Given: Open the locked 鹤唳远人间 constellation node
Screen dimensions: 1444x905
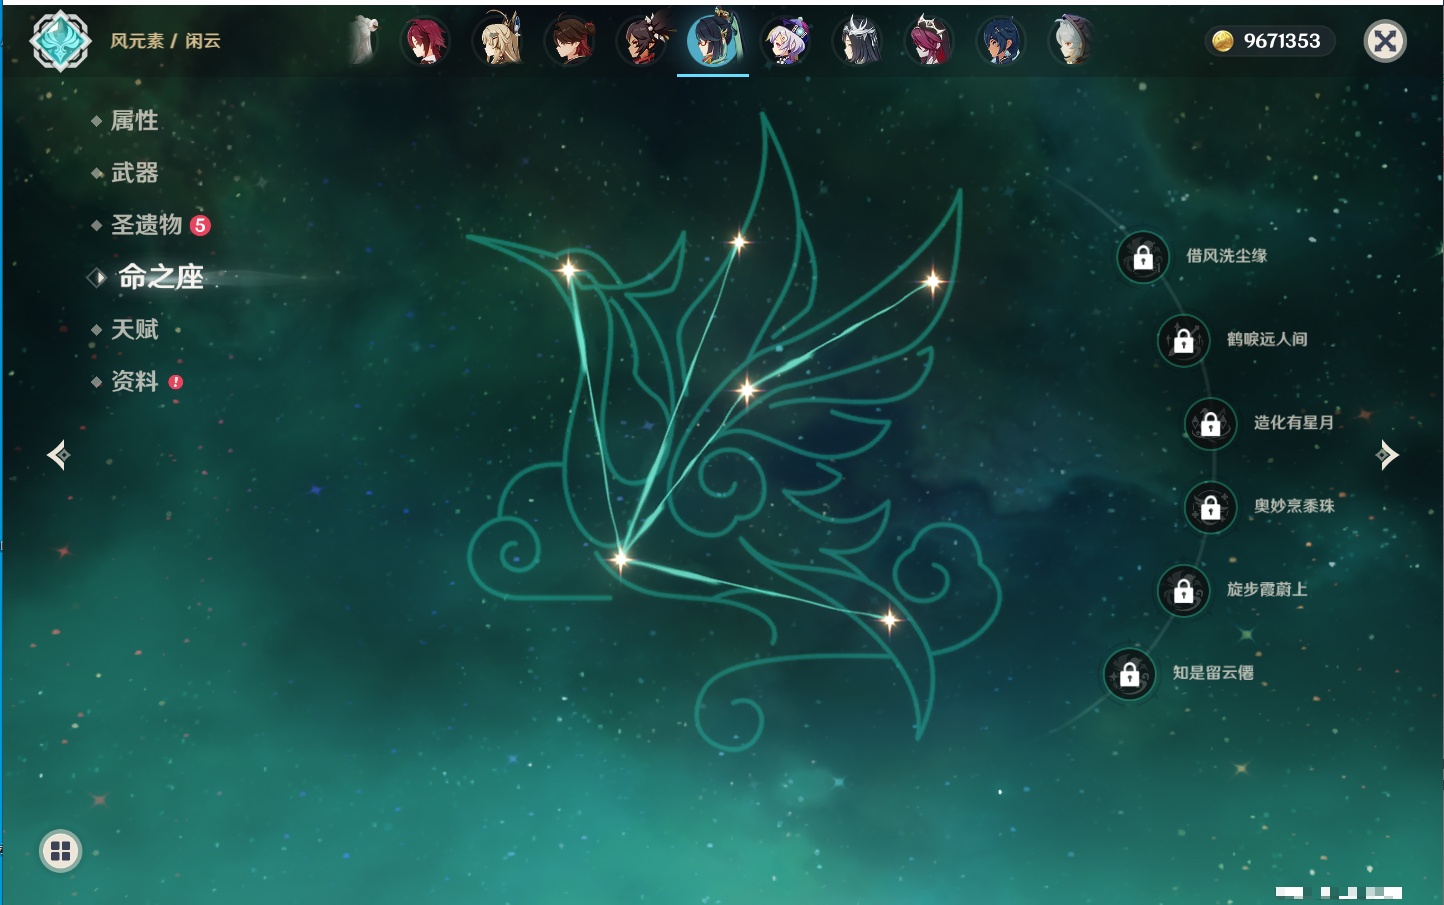Looking at the screenshot, I should tap(1184, 340).
